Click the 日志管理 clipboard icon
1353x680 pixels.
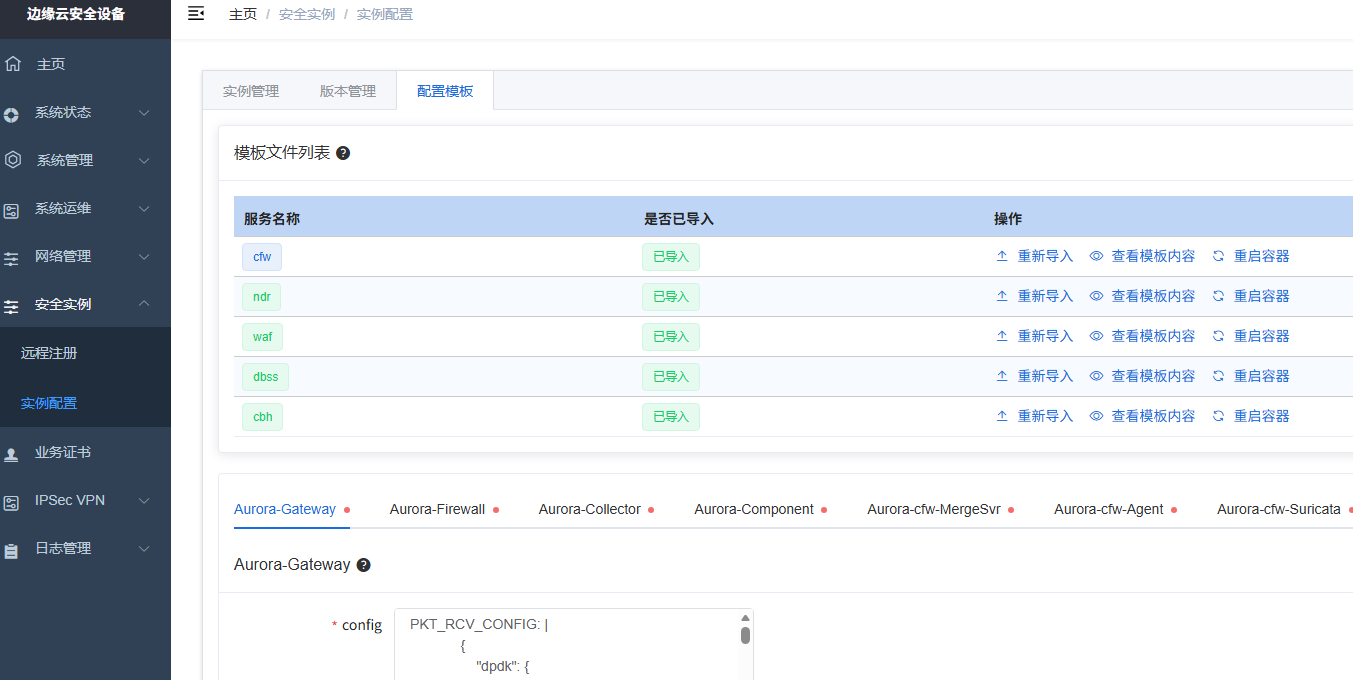point(12,549)
